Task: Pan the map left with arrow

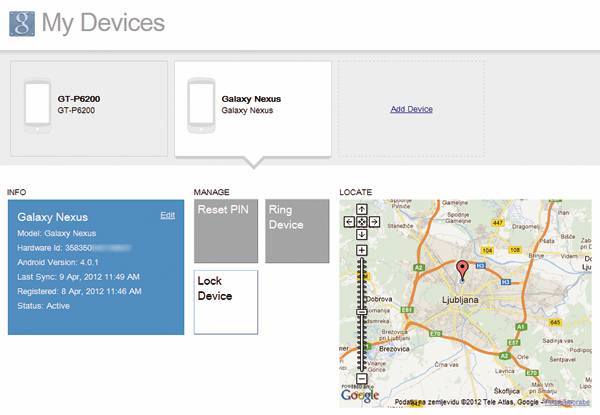Action: click(349, 222)
